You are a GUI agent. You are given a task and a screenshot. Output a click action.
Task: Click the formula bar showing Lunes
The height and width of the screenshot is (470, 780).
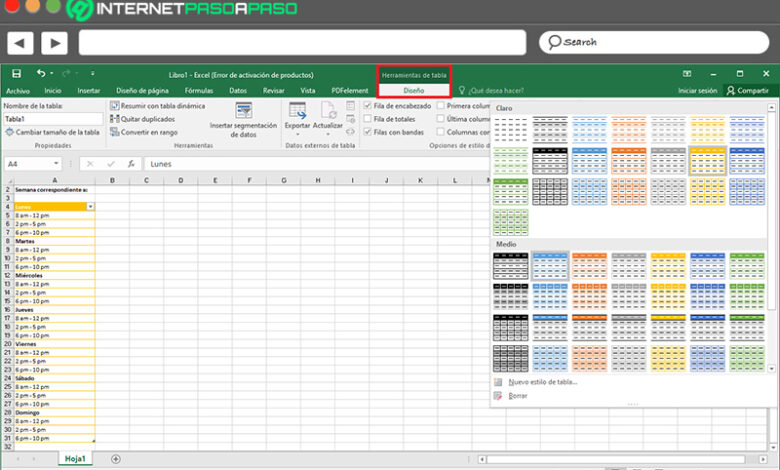[x=316, y=164]
